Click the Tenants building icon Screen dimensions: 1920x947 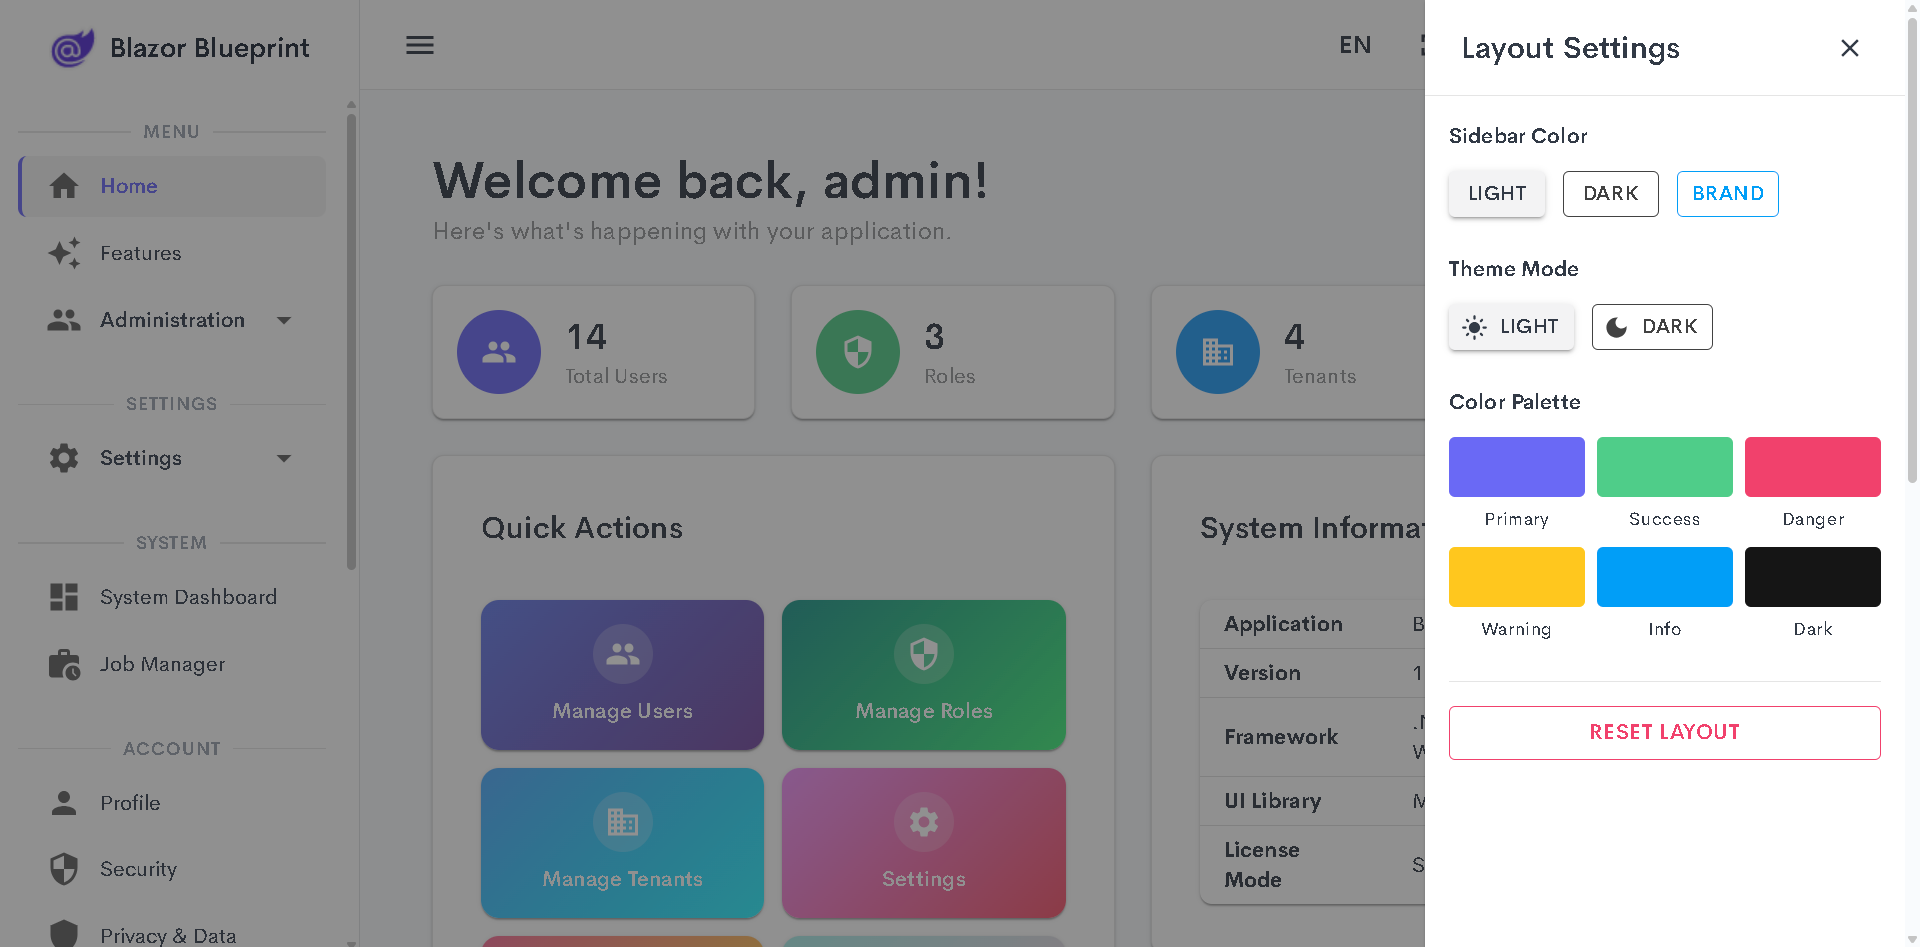[x=1217, y=352]
